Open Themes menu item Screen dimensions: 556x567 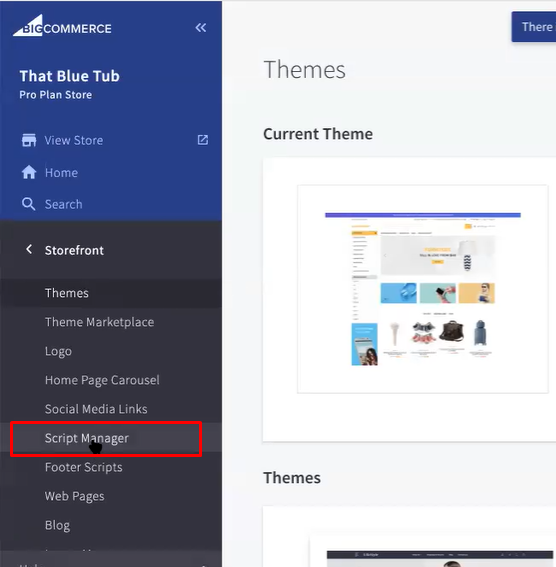pyautogui.click(x=67, y=293)
